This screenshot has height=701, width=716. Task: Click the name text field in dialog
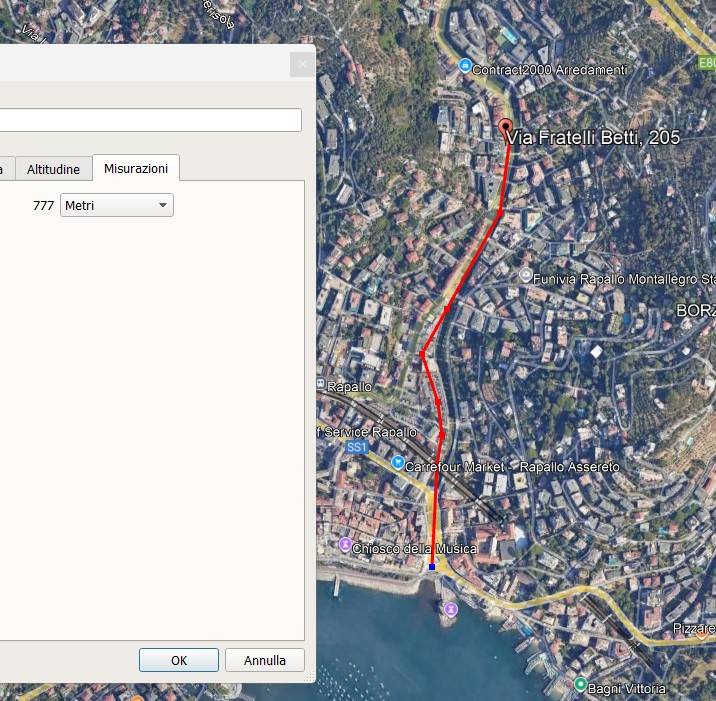pos(150,120)
